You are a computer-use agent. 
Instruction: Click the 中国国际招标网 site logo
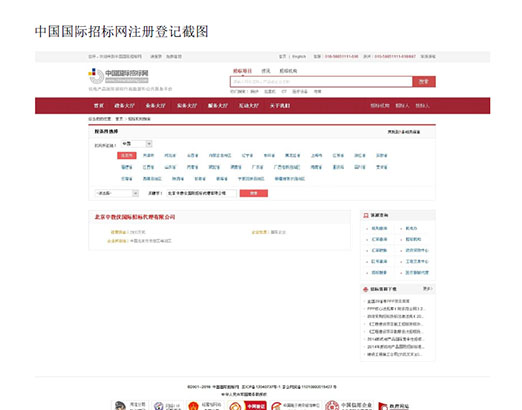tap(118, 76)
